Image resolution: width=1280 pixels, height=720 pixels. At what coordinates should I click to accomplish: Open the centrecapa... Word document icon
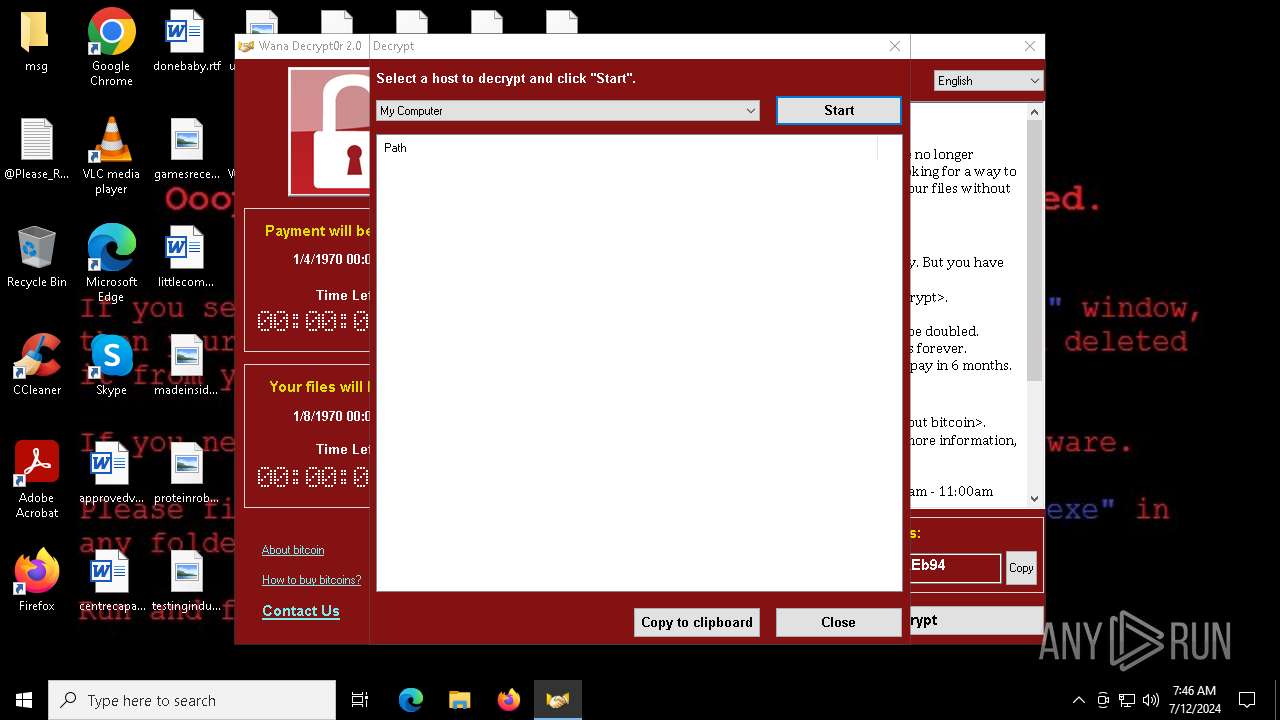point(111,581)
